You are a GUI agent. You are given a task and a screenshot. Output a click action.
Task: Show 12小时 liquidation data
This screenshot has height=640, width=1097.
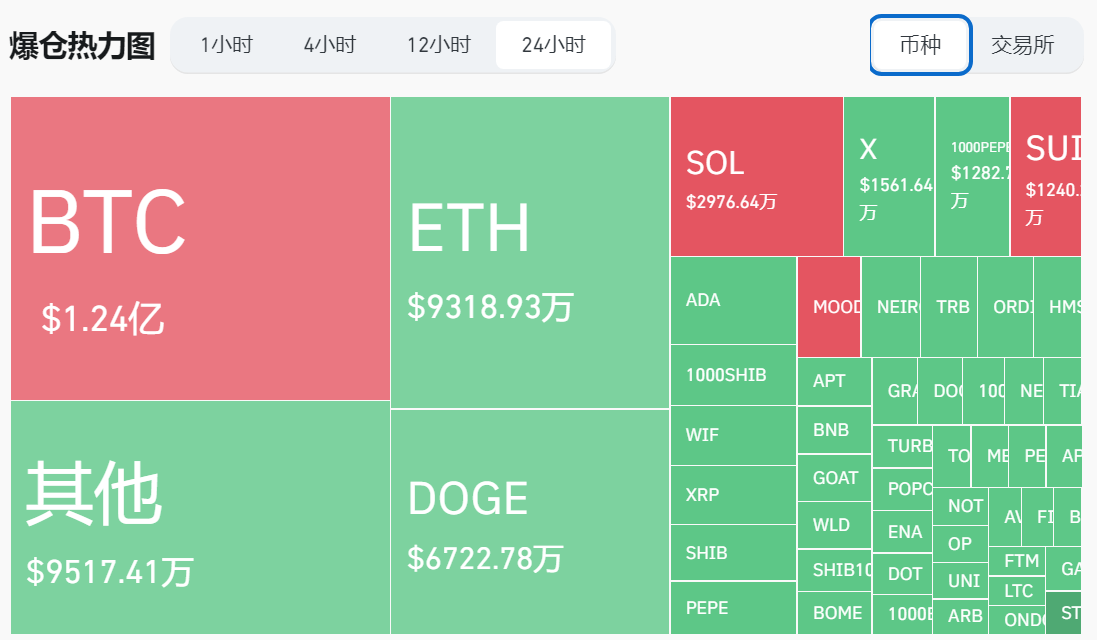(x=438, y=45)
